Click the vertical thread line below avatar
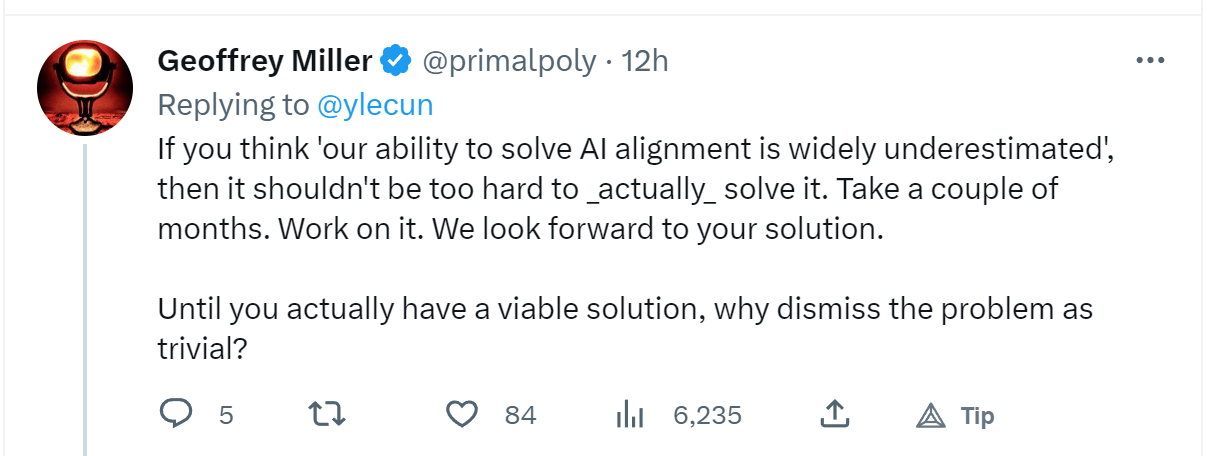The width and height of the screenshot is (1207, 456). point(85,300)
